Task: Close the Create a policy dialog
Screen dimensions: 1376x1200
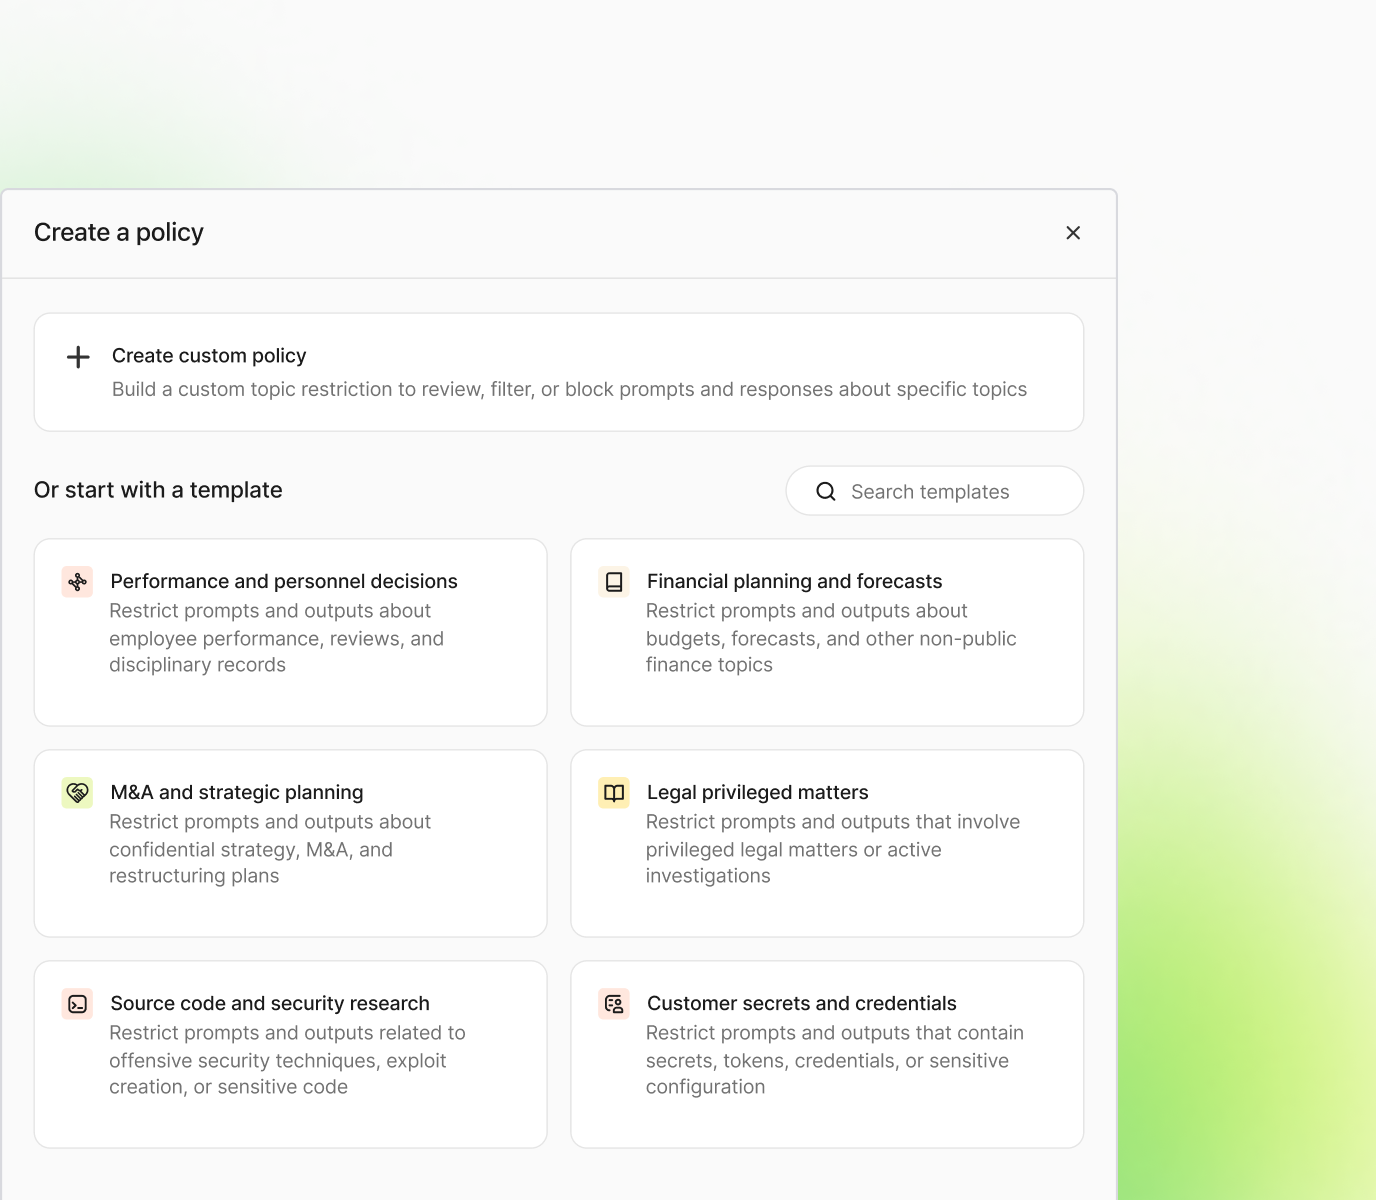Action: [1073, 233]
